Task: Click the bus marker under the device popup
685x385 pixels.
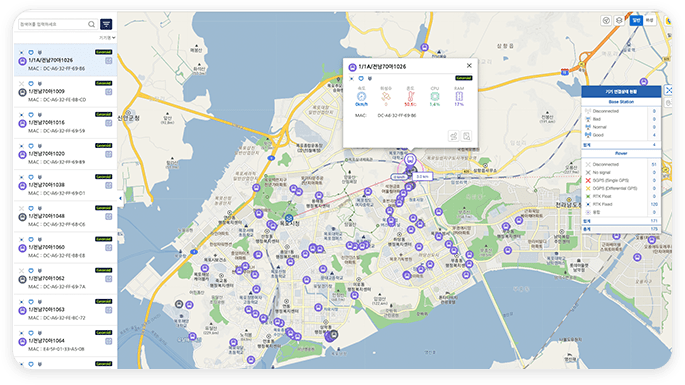Action: (x=409, y=160)
